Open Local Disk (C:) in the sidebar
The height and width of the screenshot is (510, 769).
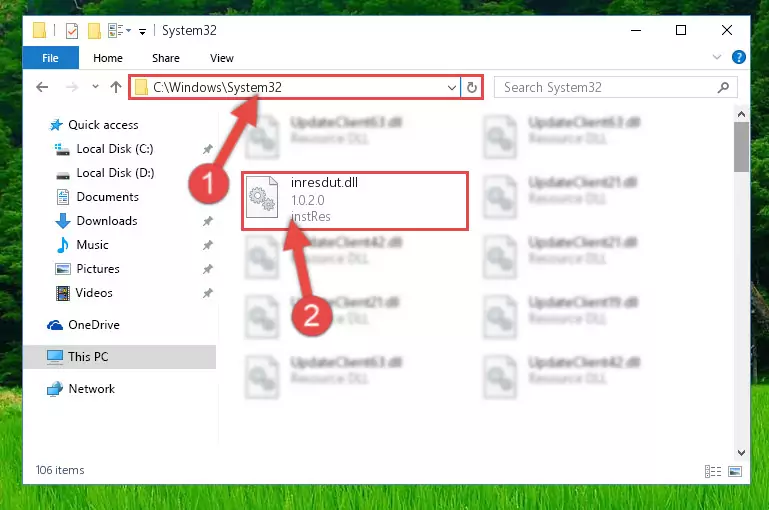[x=115, y=149]
